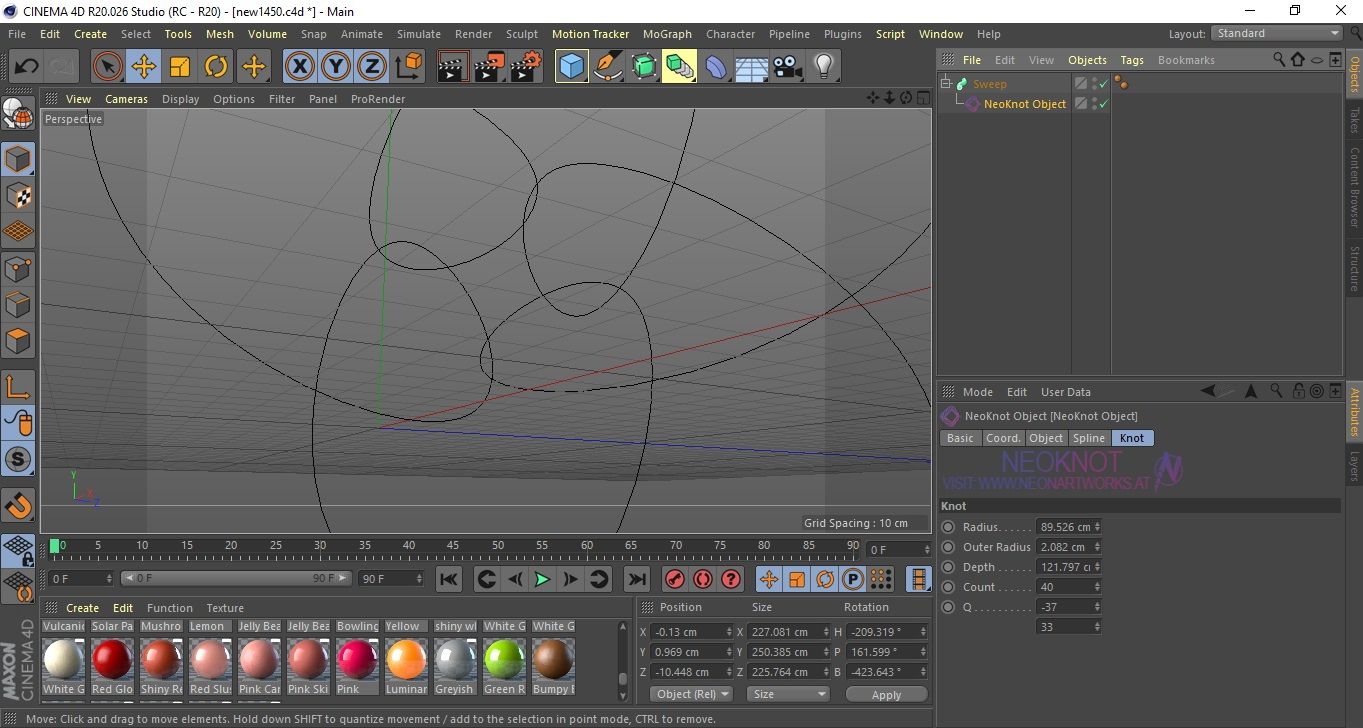The height and width of the screenshot is (728, 1363).
Task: Open the Layout Standard dropdown
Action: (1277, 34)
